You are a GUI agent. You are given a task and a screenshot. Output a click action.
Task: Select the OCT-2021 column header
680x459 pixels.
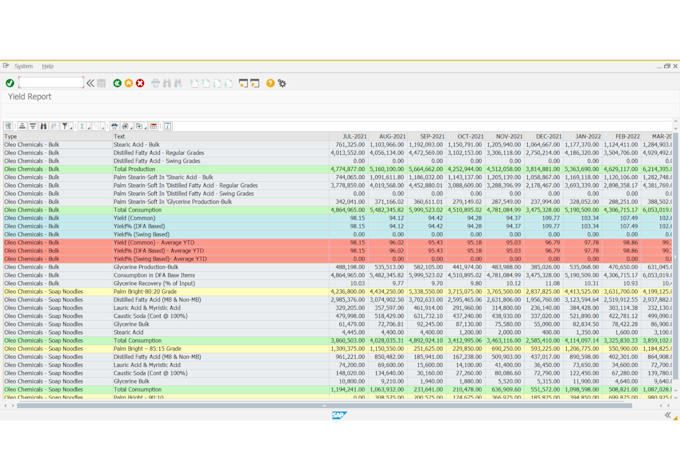coord(465,136)
